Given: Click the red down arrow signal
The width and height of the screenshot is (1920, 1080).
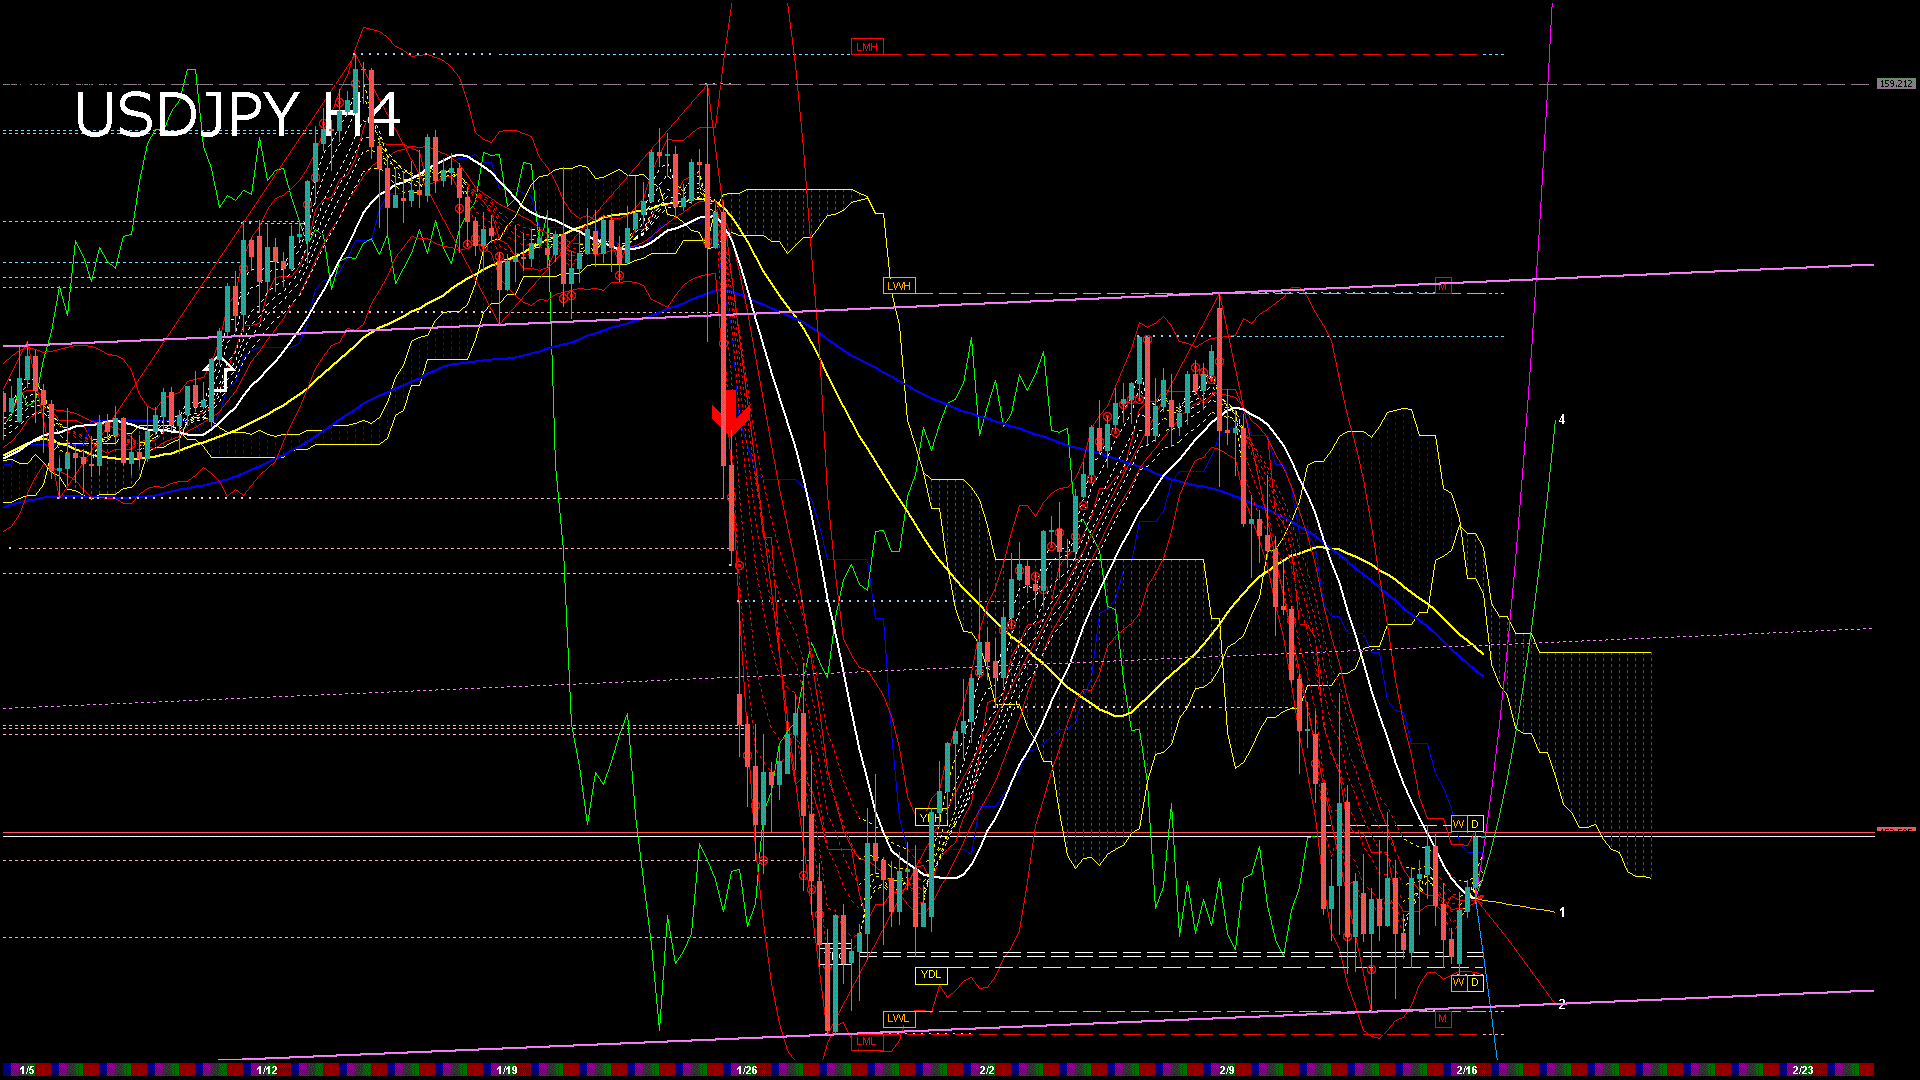Looking at the screenshot, I should pos(730,412).
